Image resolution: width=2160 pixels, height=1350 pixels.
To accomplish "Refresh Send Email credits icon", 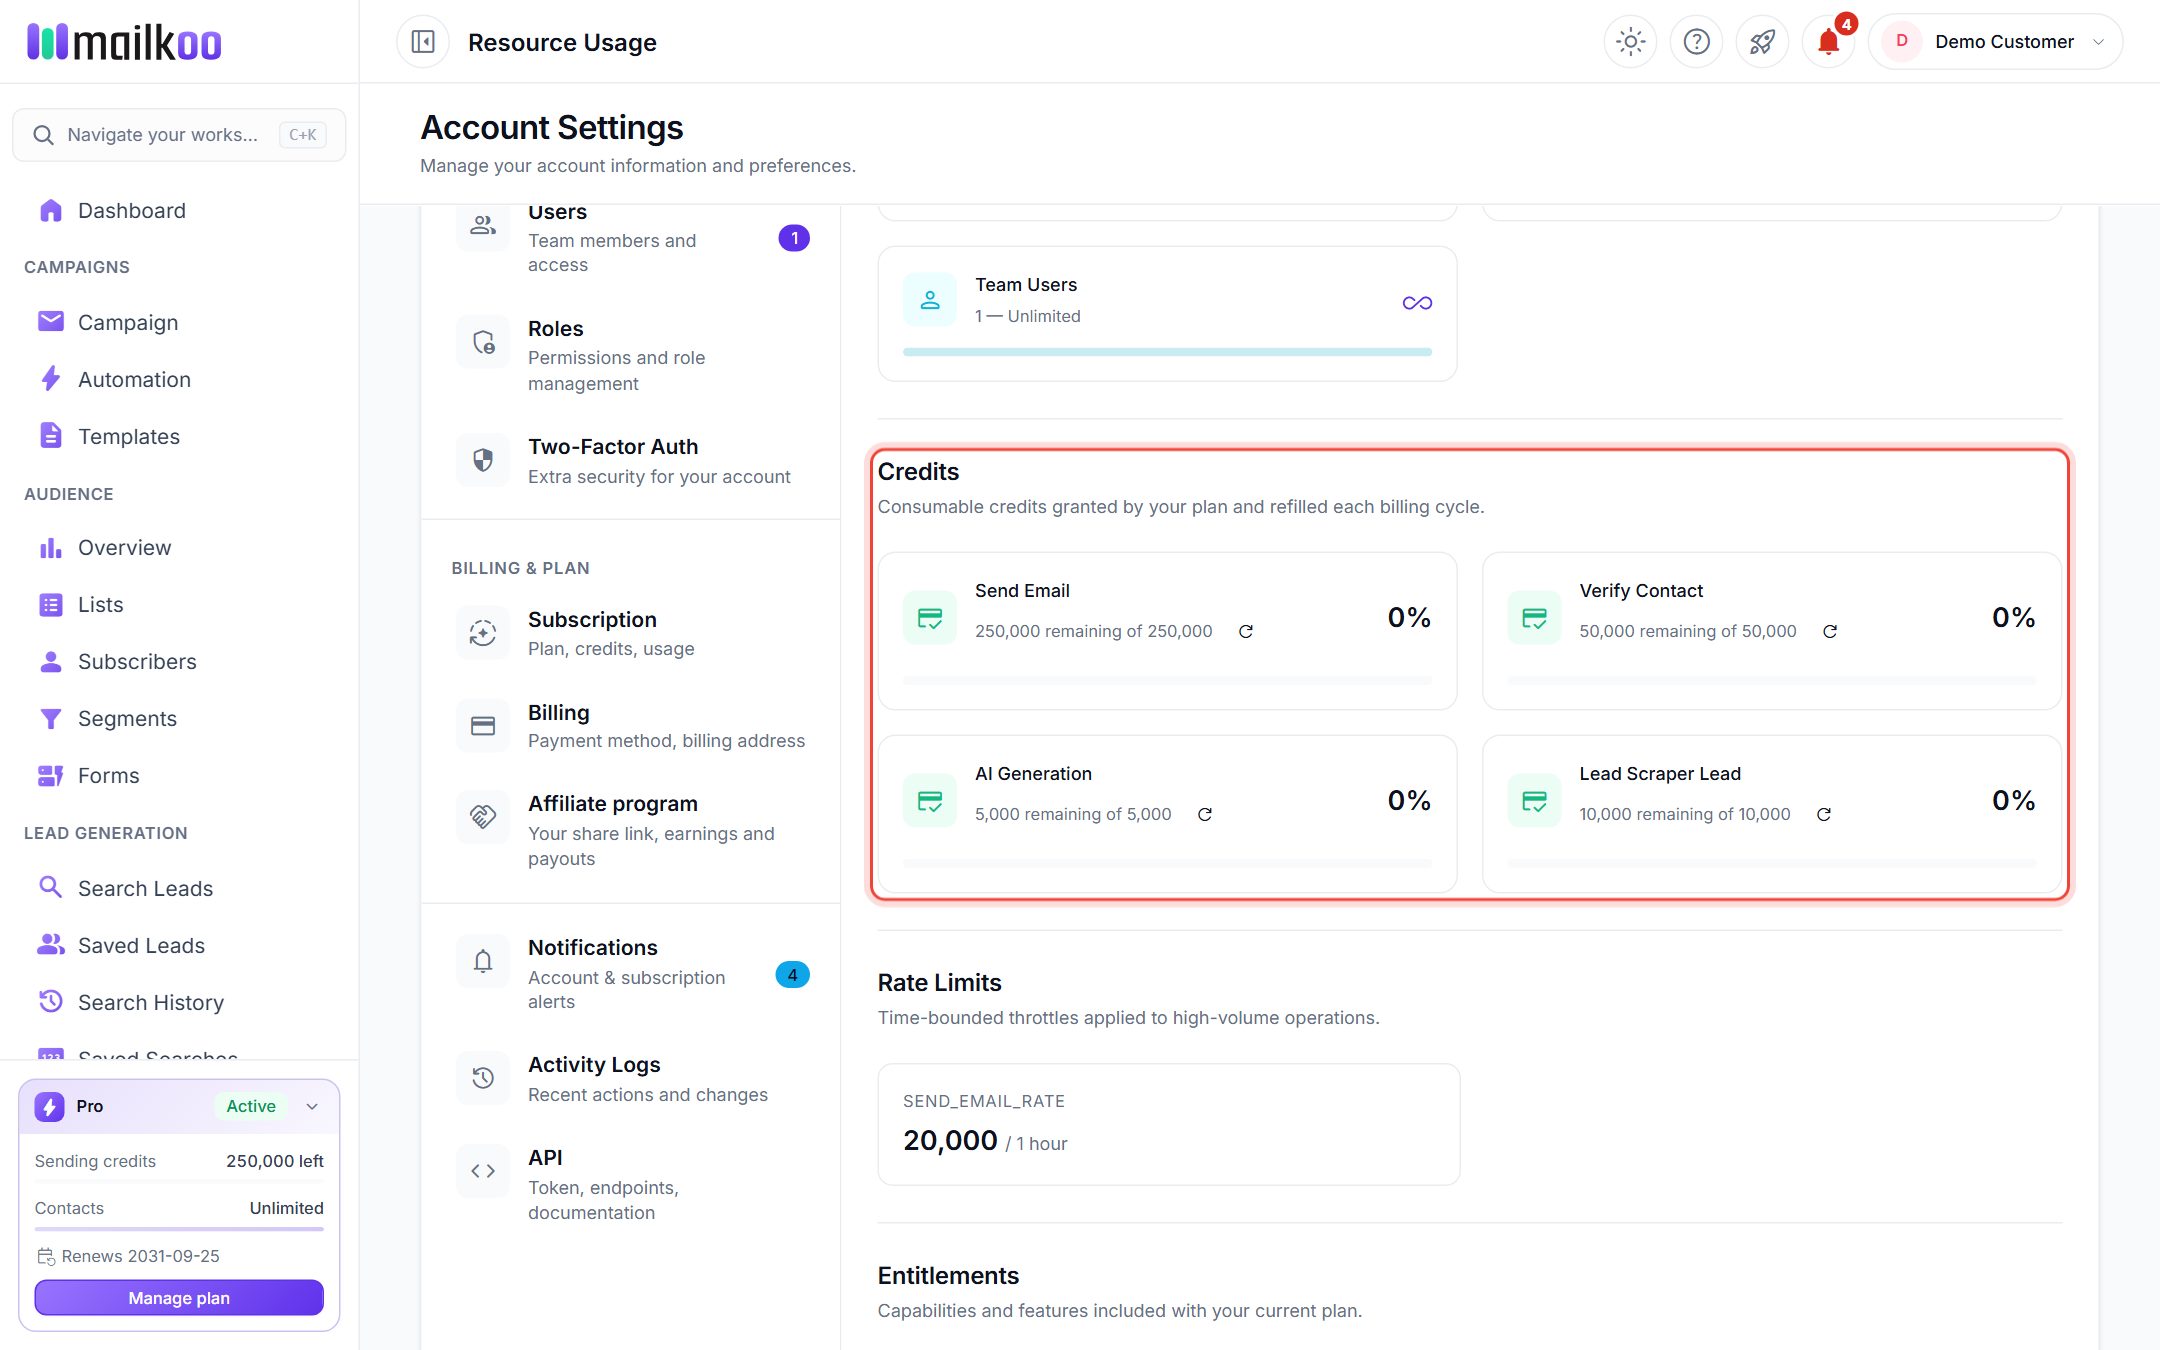I will tap(1246, 631).
